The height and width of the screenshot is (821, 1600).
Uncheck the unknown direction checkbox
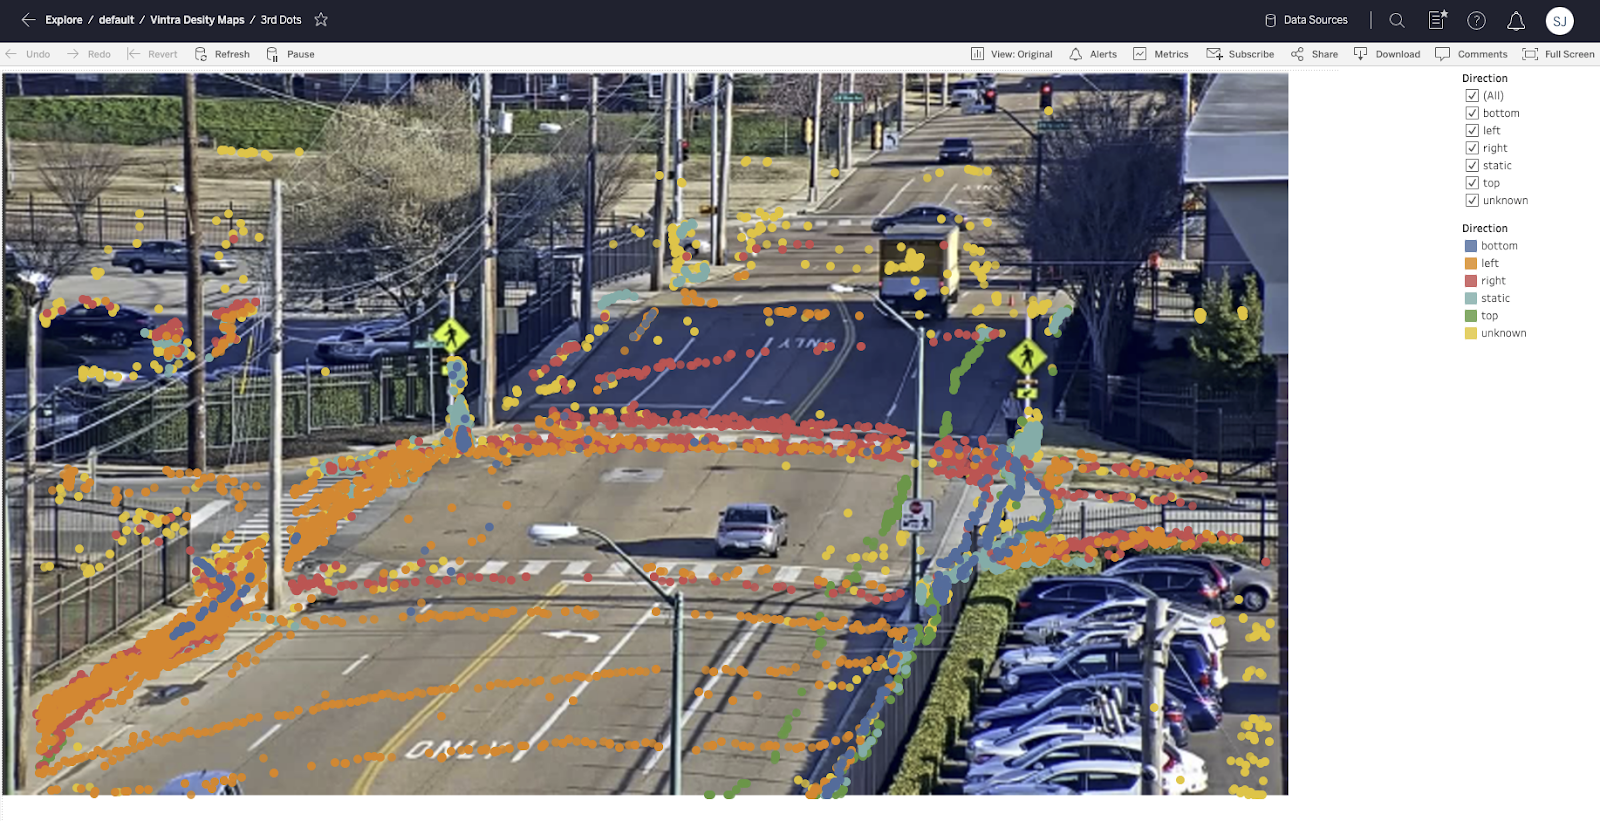tap(1472, 201)
